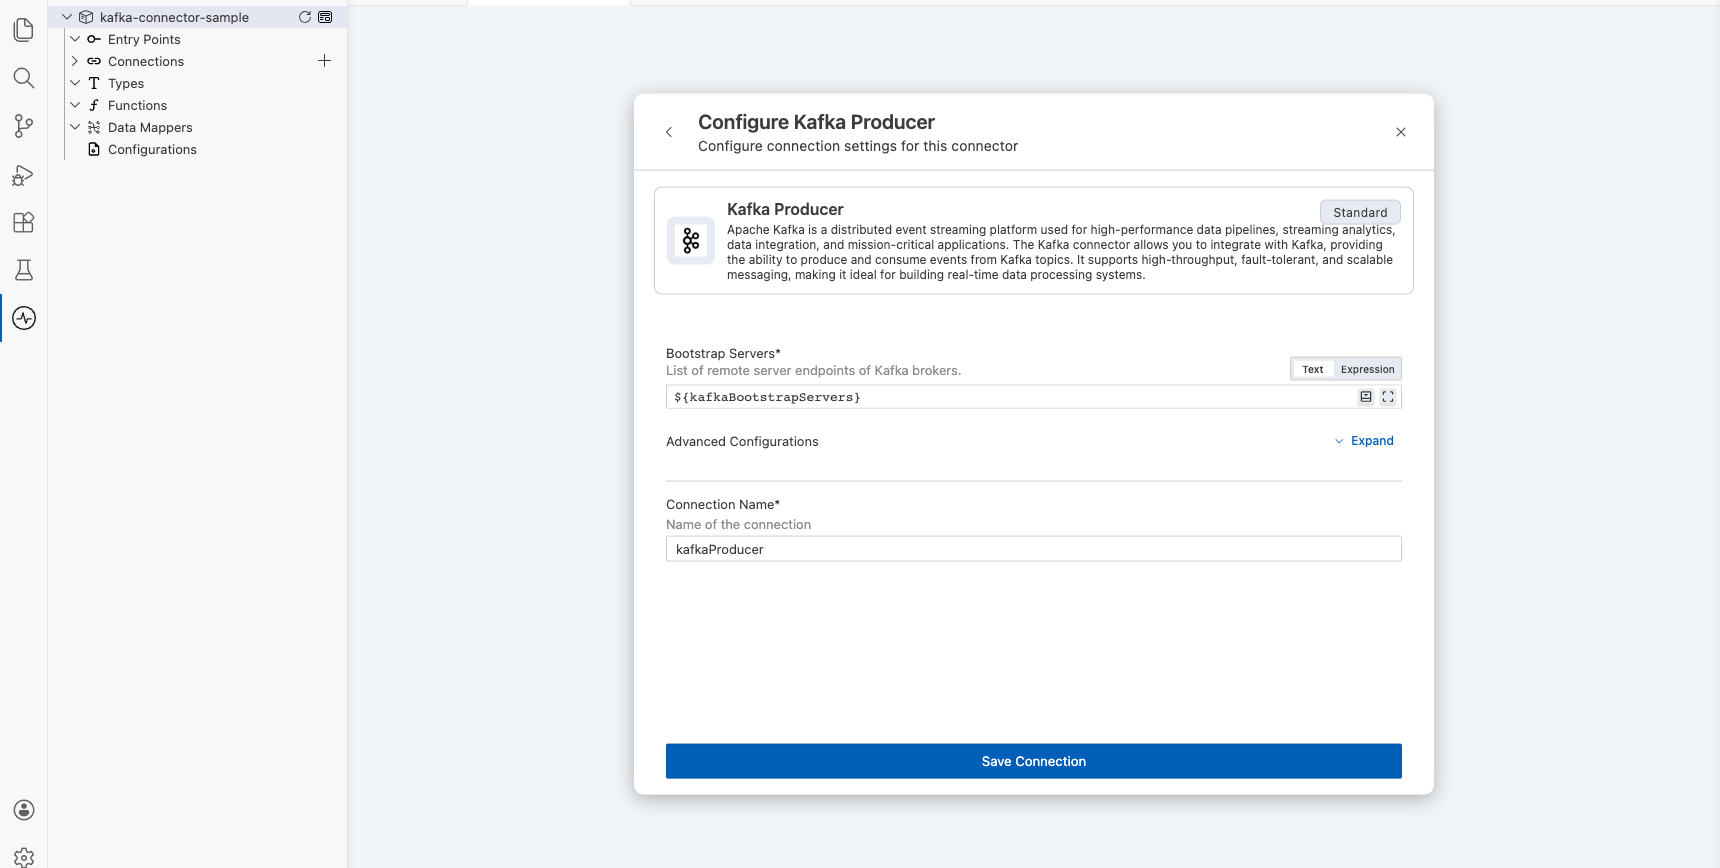Viewport: 1720px width, 868px height.
Task: Expand the Connections chevron
Action: (x=75, y=61)
